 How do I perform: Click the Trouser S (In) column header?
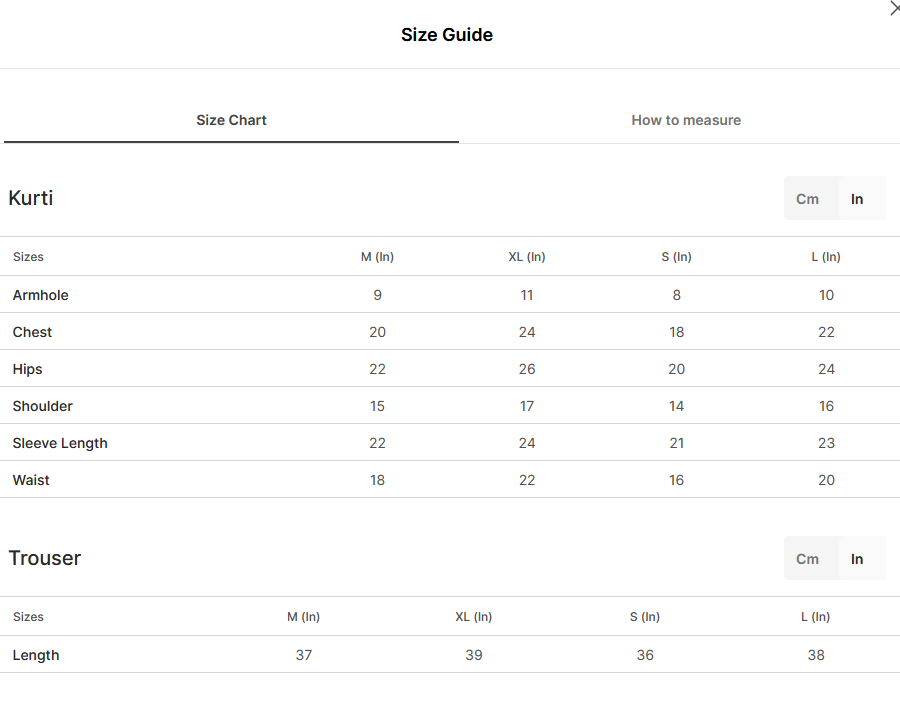[x=645, y=617]
